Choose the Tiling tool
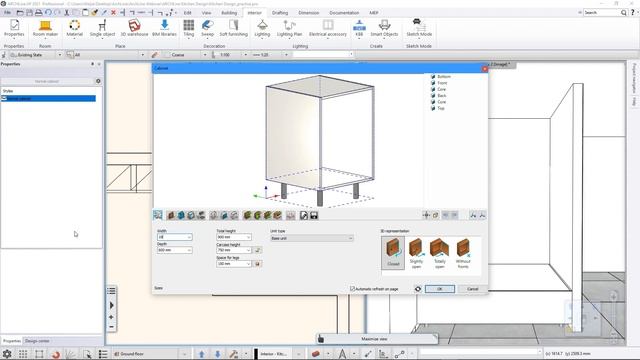Viewport: 640px width, 360px height. point(189,28)
